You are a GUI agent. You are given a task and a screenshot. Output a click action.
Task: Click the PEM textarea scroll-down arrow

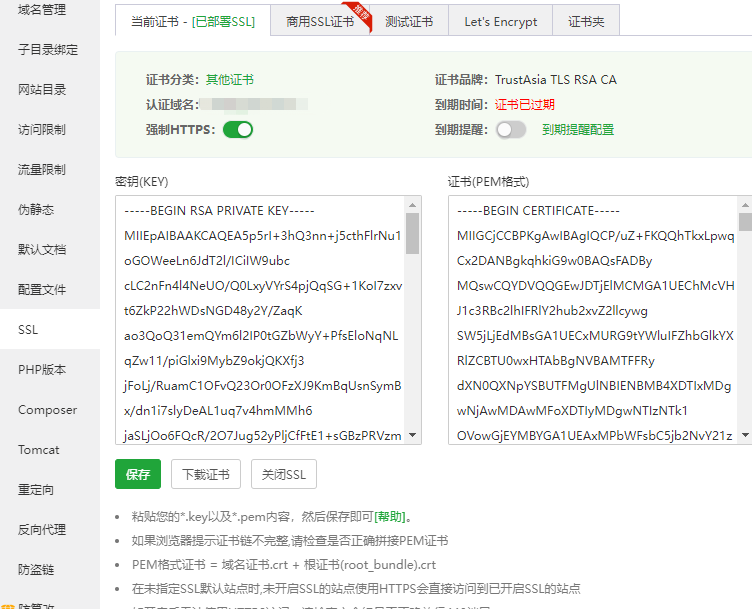[x=745, y=435]
